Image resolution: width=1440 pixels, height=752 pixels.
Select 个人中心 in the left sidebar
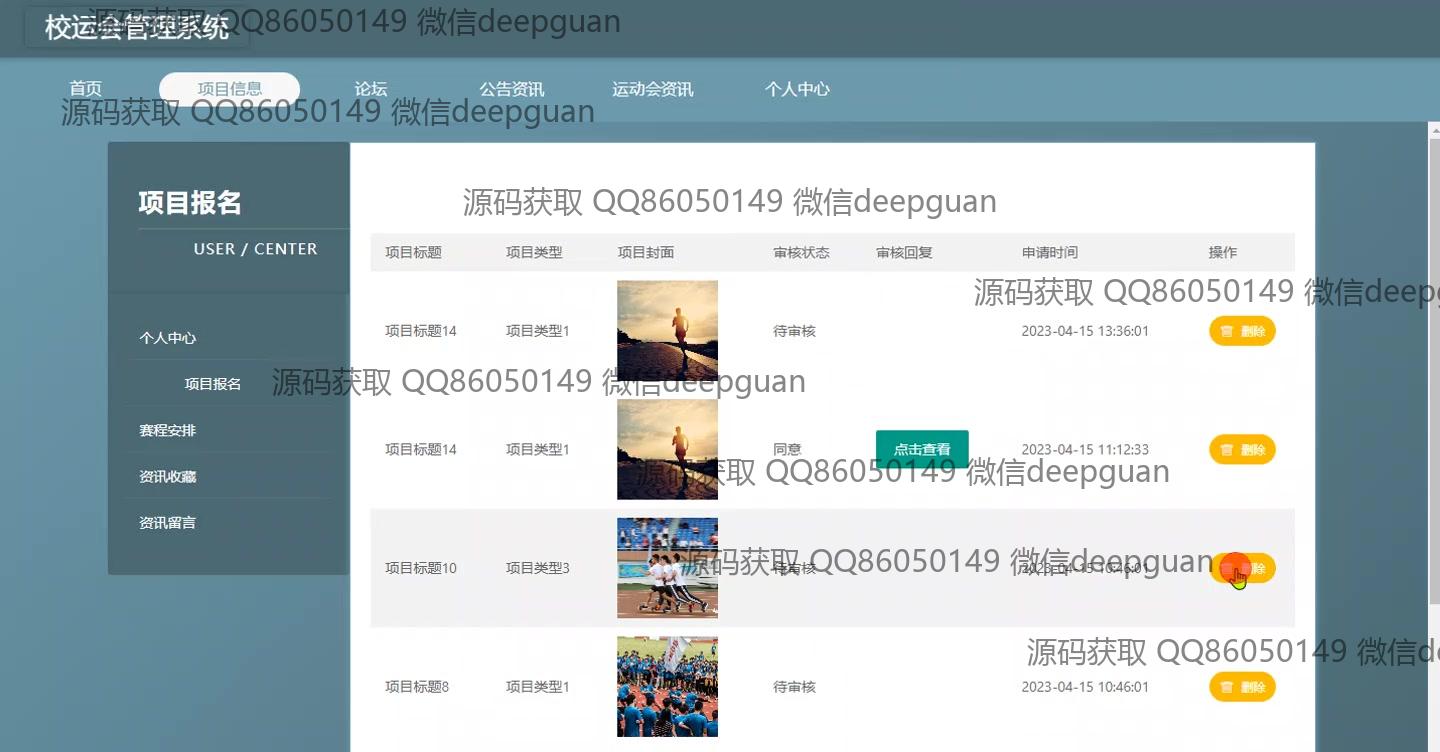pyautogui.click(x=168, y=338)
